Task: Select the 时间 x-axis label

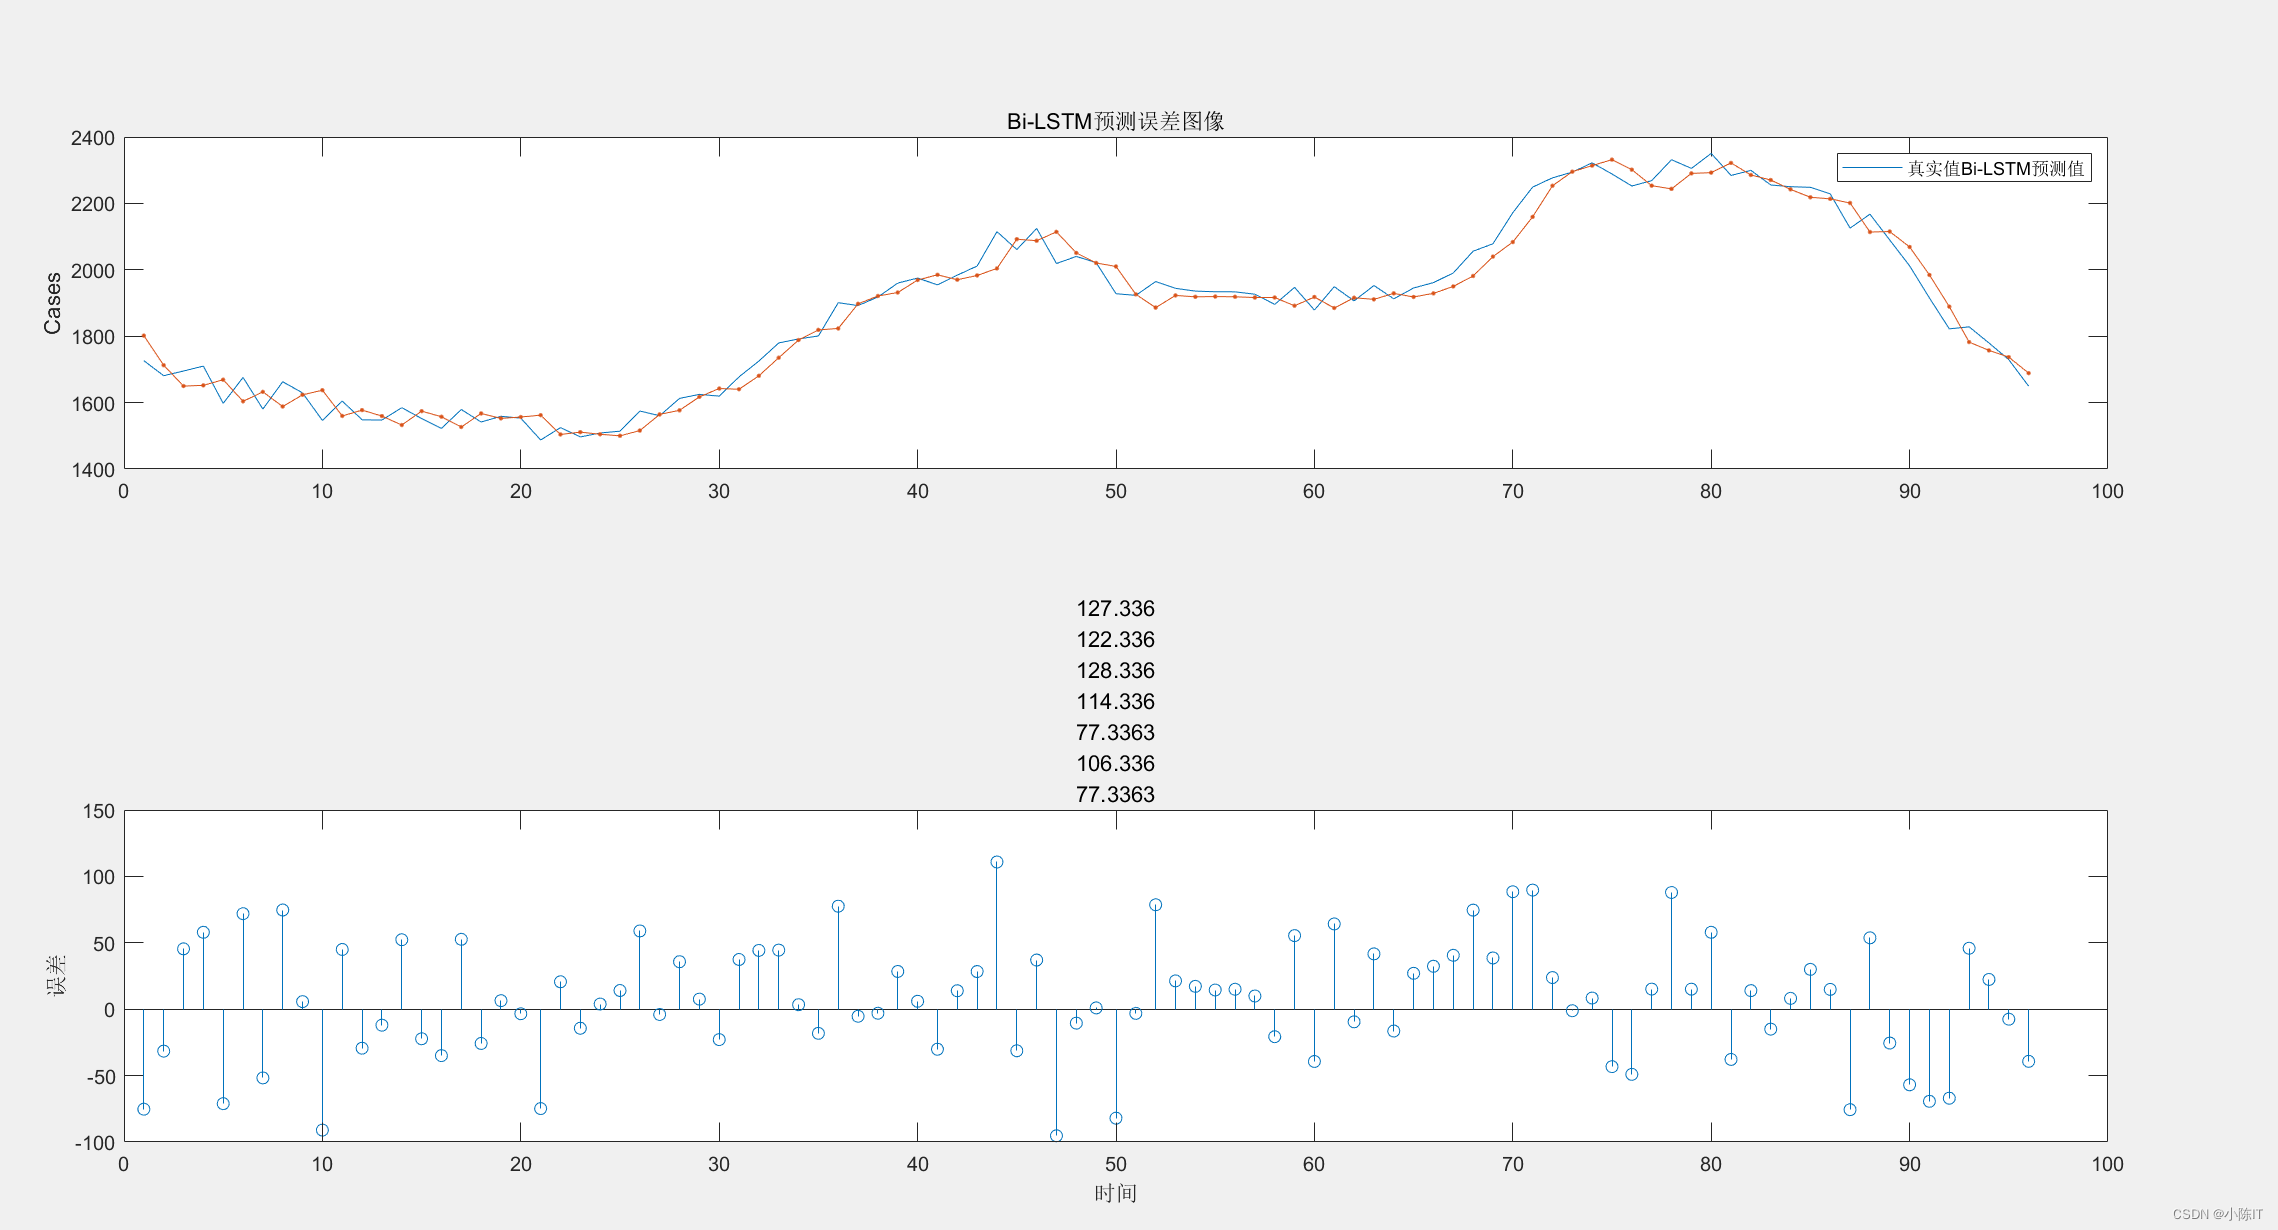Action: [x=1115, y=1193]
